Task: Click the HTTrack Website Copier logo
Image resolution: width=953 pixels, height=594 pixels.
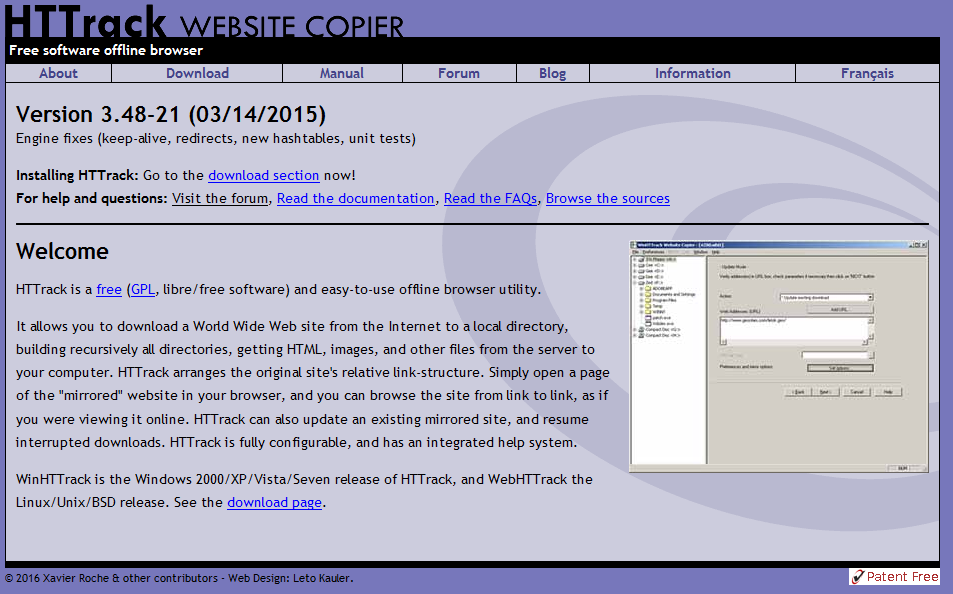Action: click(x=204, y=22)
